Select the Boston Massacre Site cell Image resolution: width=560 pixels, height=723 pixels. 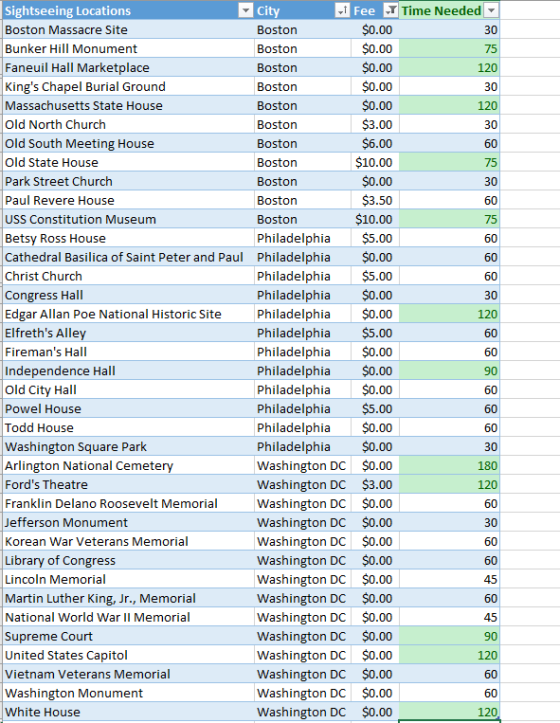(x=128, y=30)
